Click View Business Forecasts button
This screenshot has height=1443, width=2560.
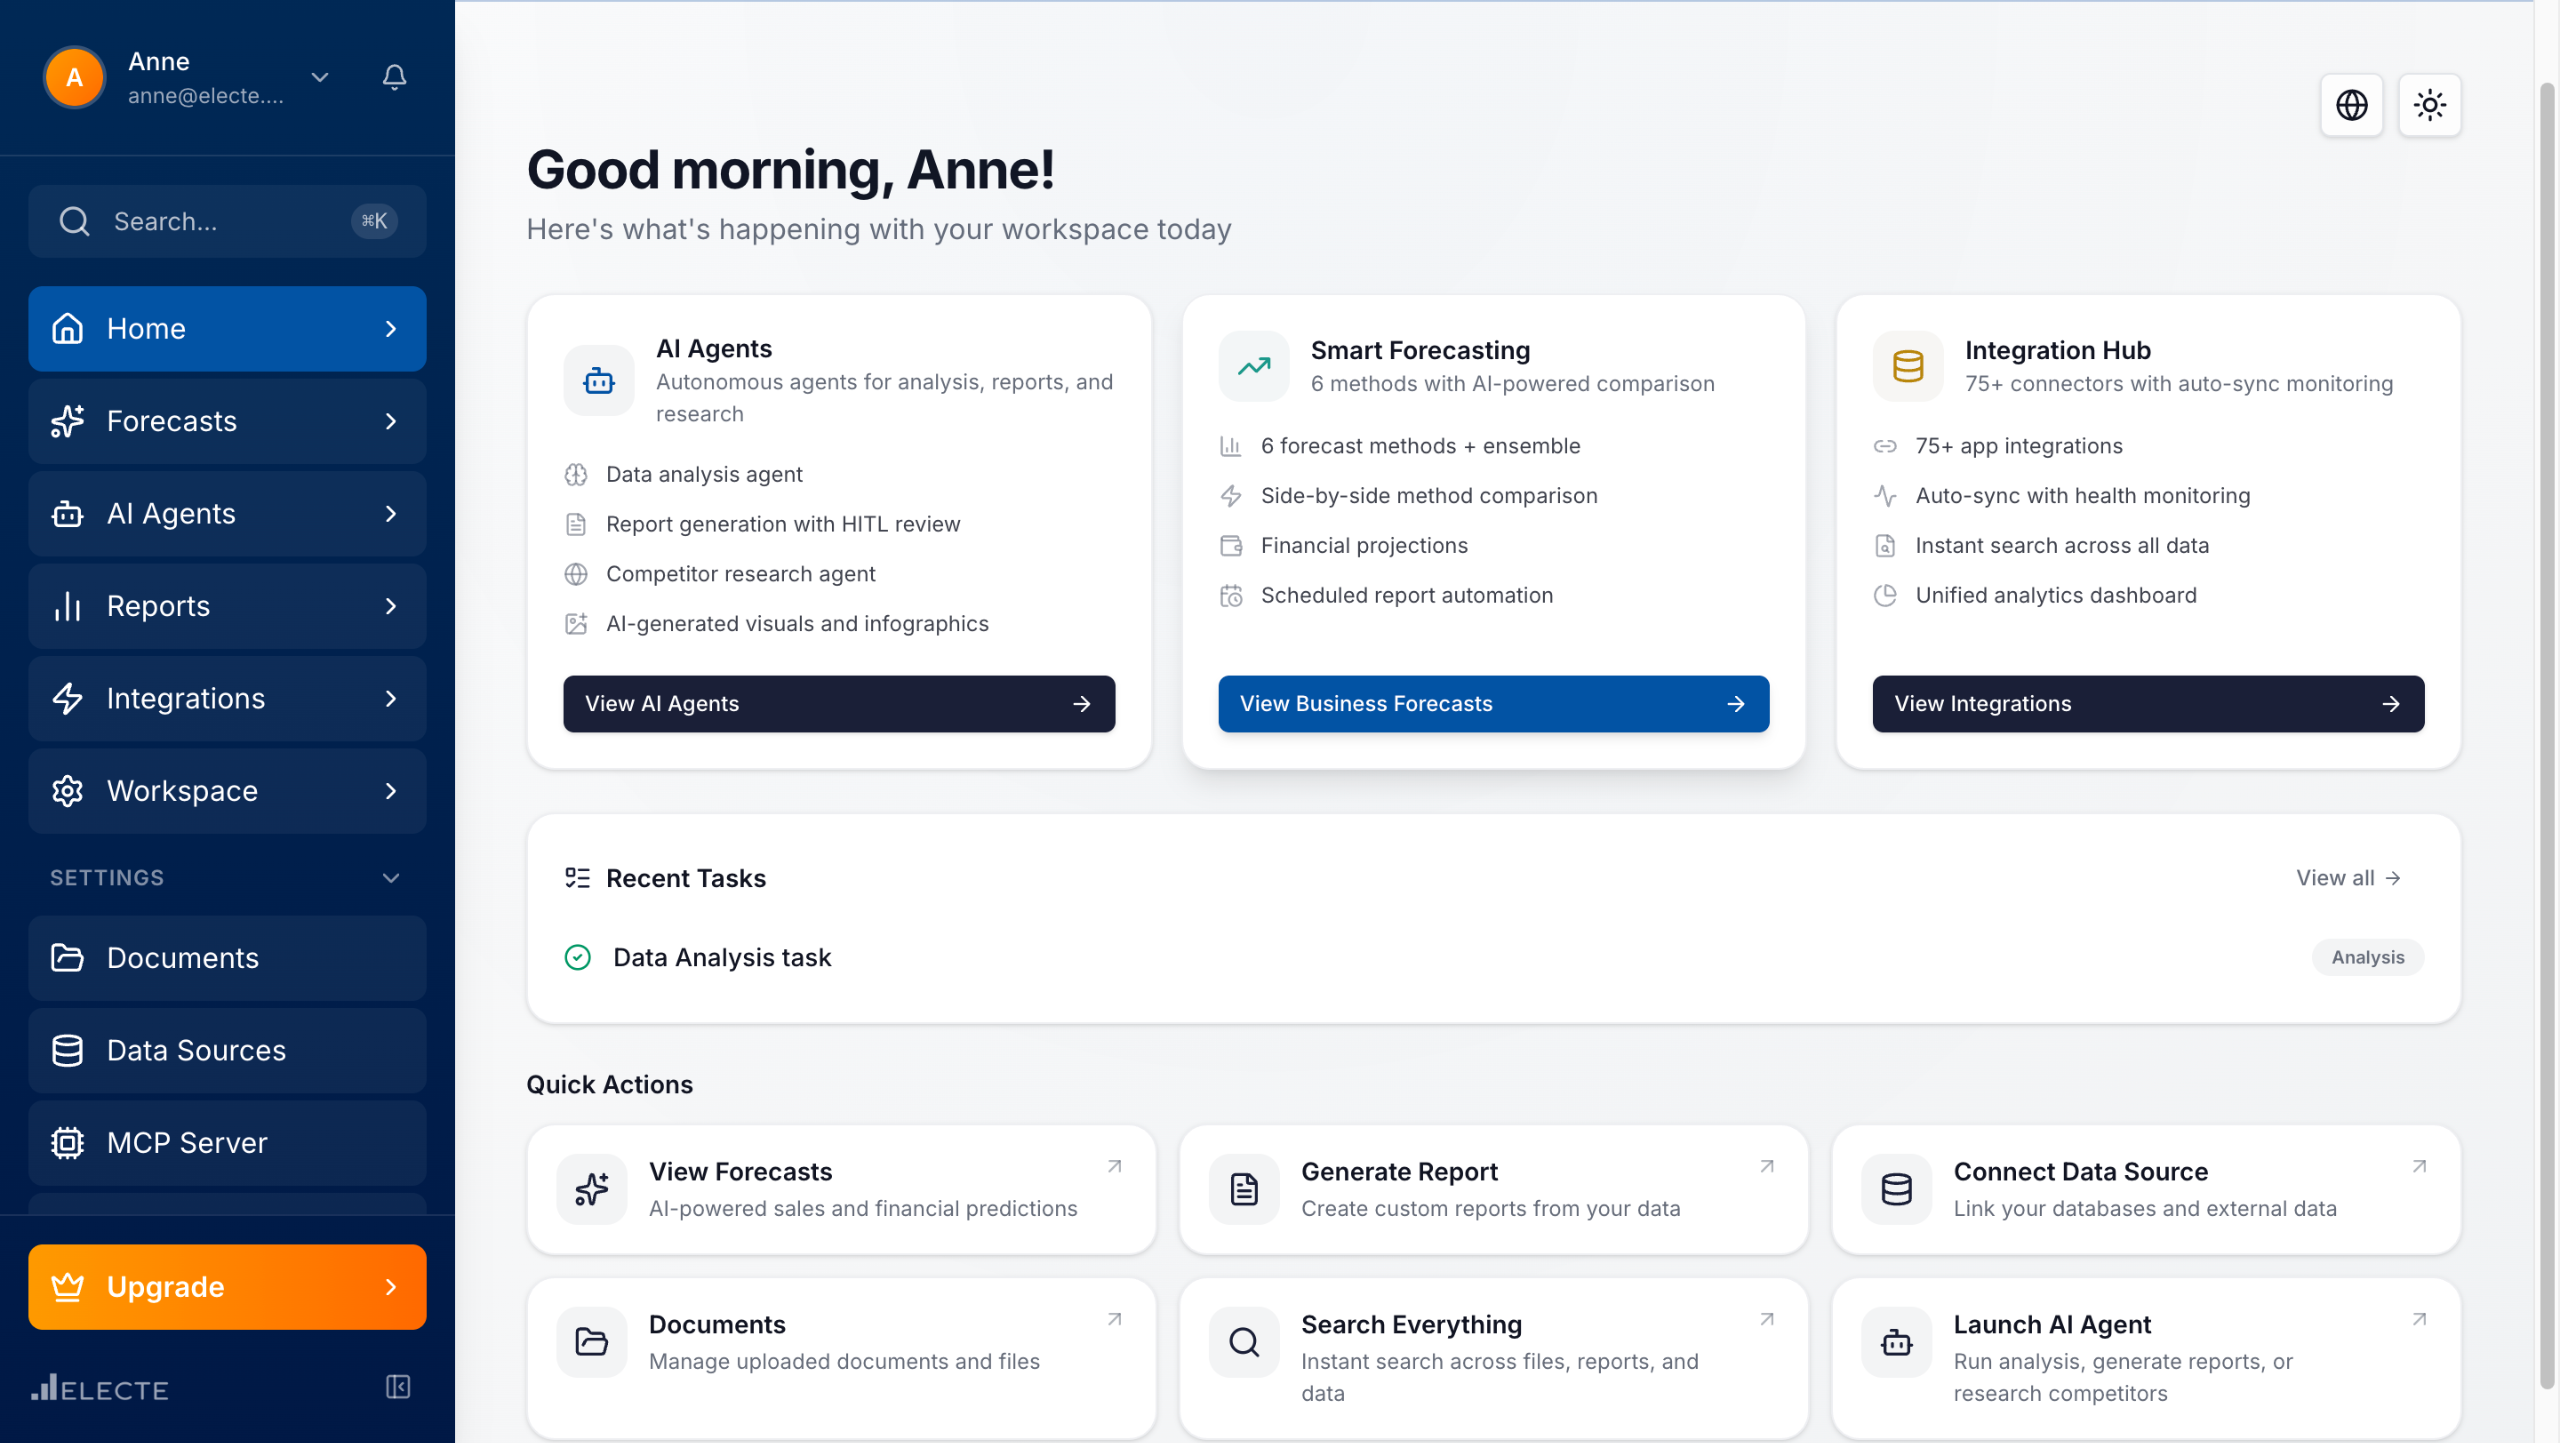pos(1493,704)
